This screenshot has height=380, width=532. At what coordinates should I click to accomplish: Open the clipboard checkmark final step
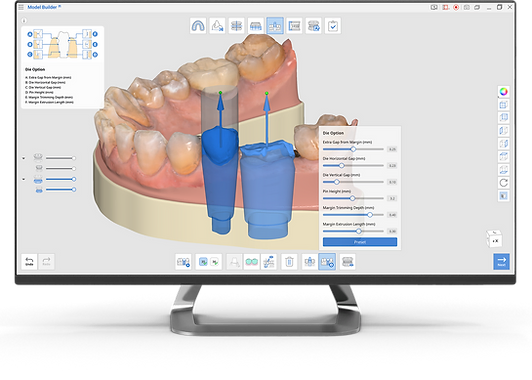point(333,26)
